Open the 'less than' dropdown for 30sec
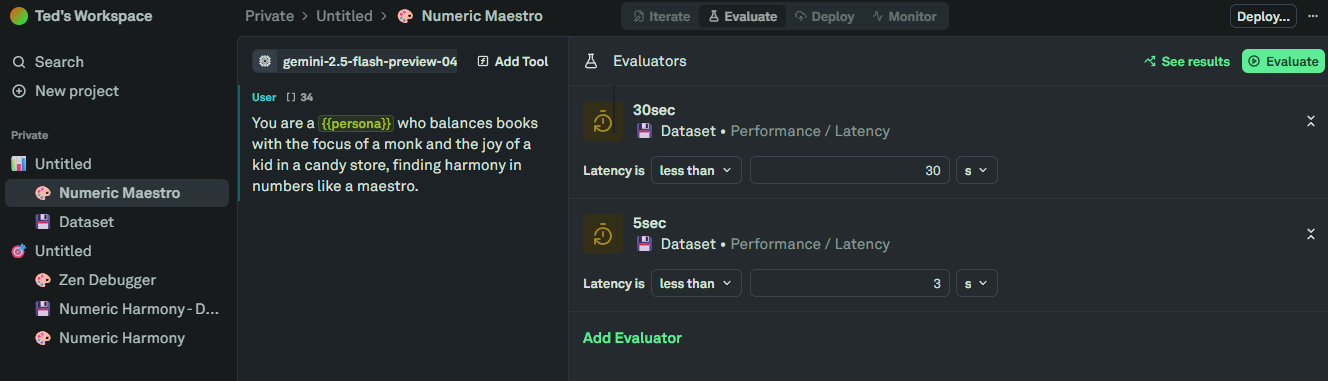 [x=696, y=171]
